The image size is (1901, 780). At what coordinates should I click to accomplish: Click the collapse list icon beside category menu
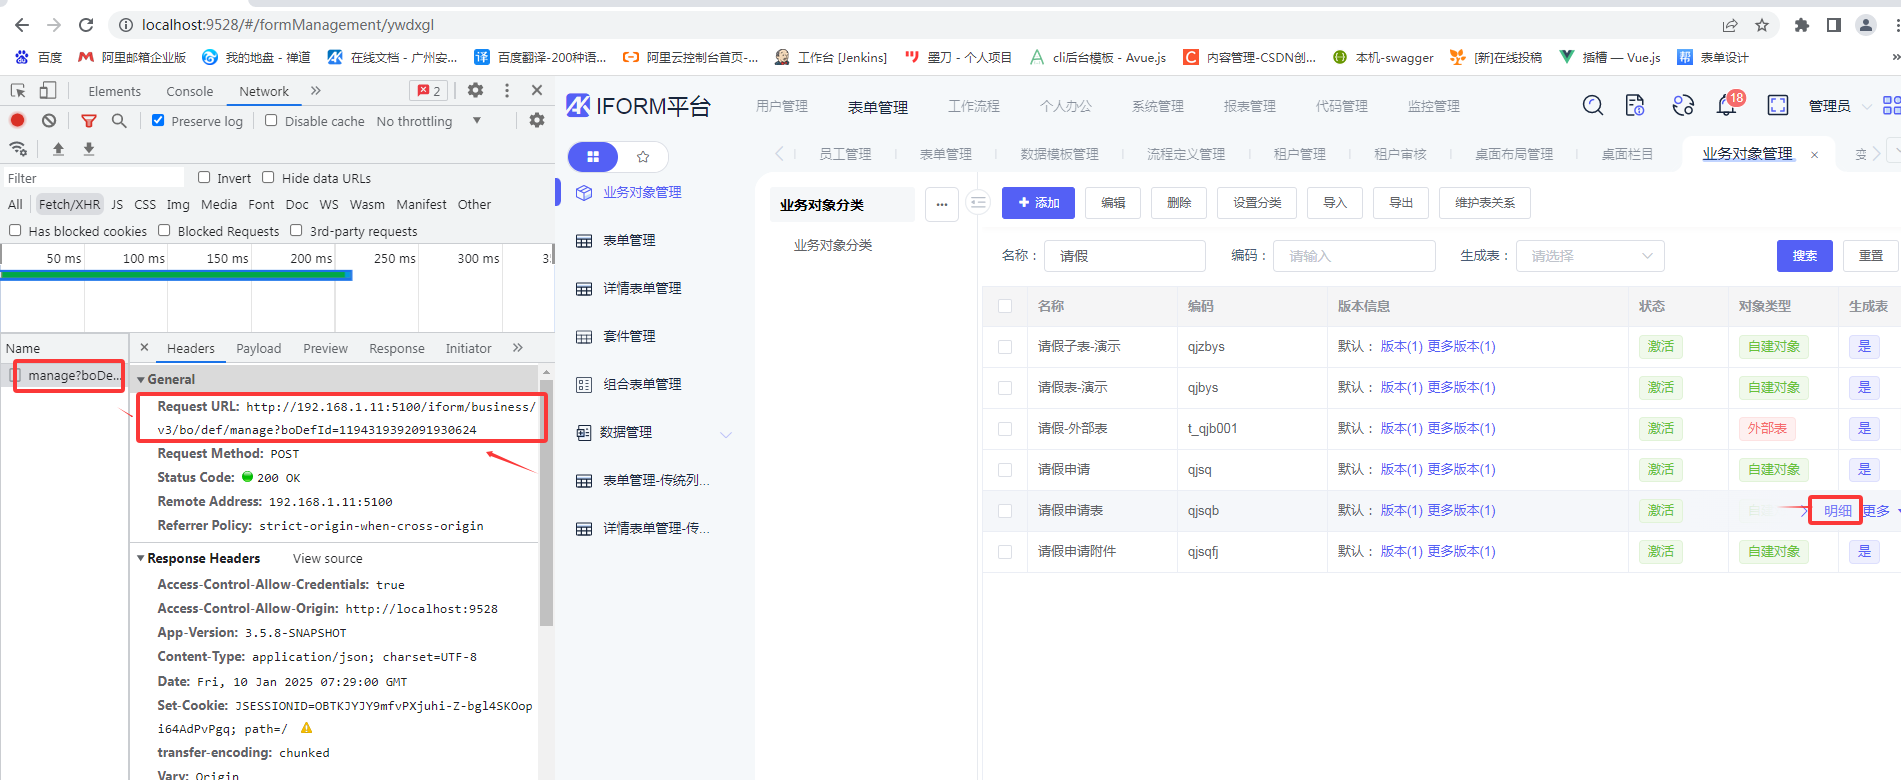978,203
